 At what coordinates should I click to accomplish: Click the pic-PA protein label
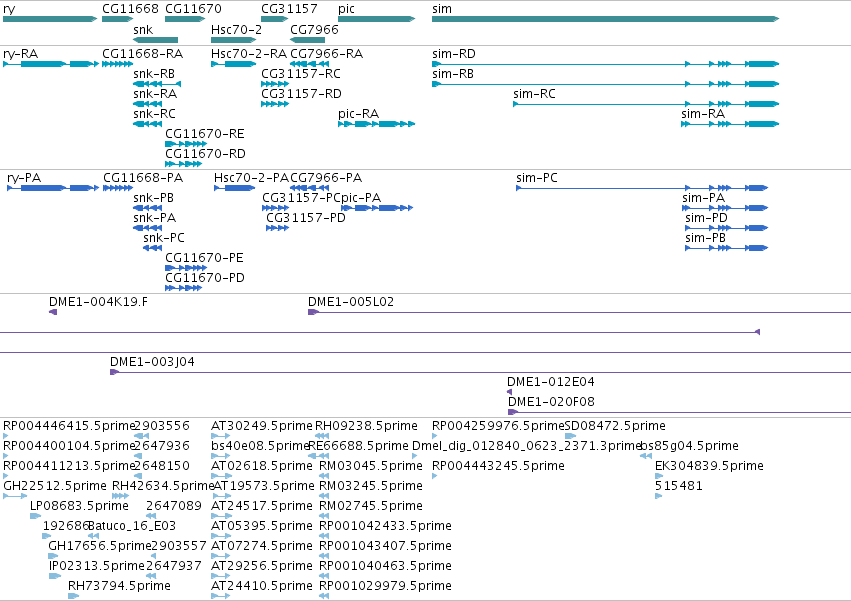point(361,198)
